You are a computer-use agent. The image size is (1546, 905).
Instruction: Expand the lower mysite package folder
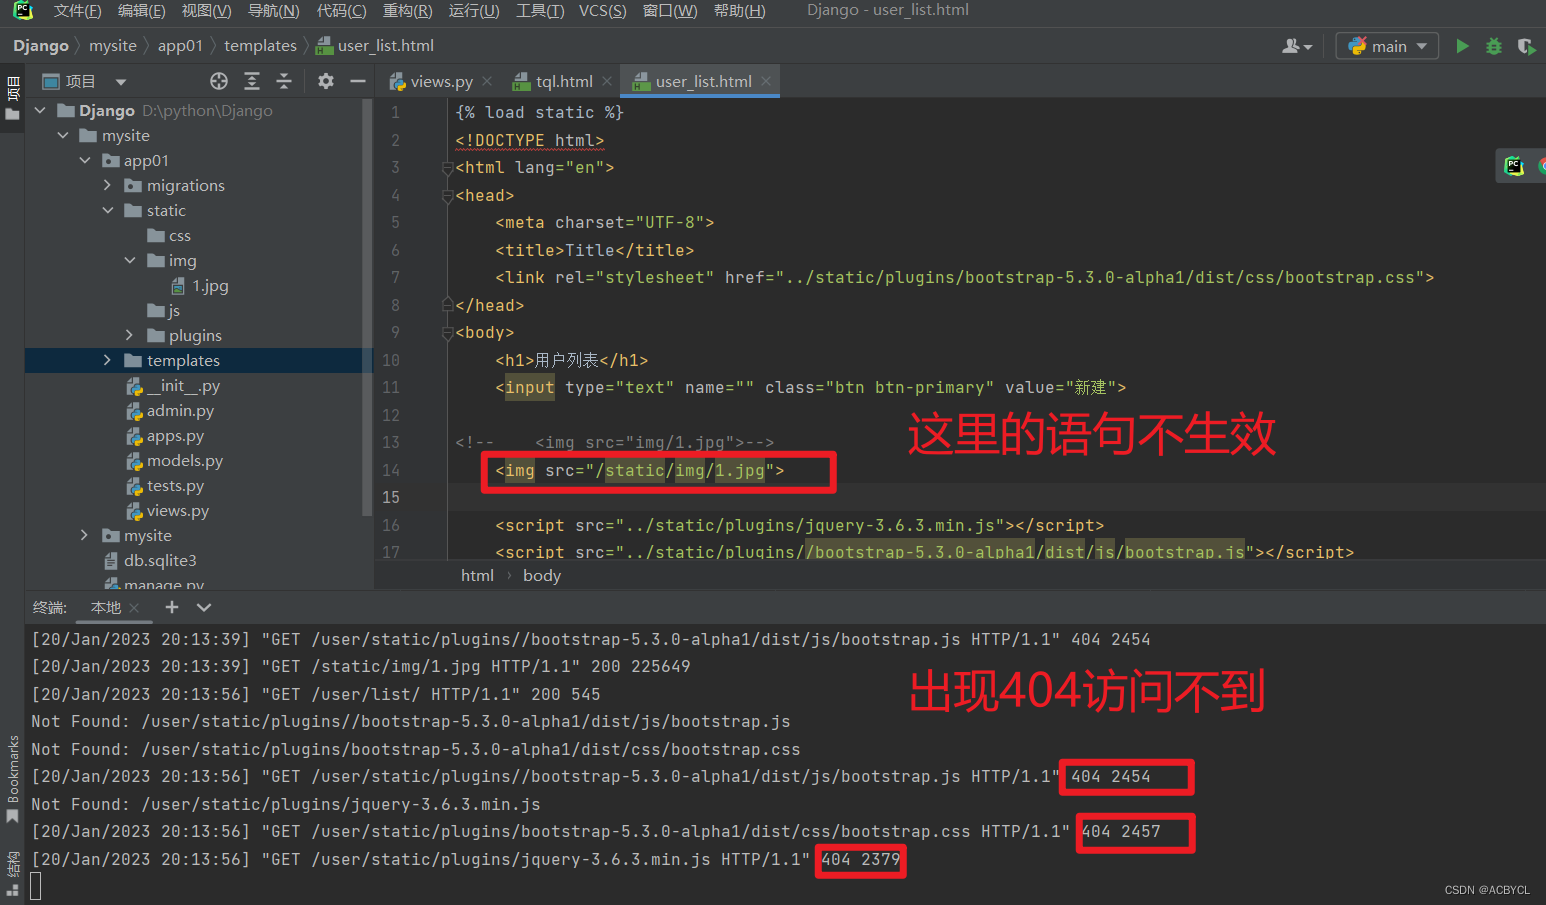pos(85,535)
